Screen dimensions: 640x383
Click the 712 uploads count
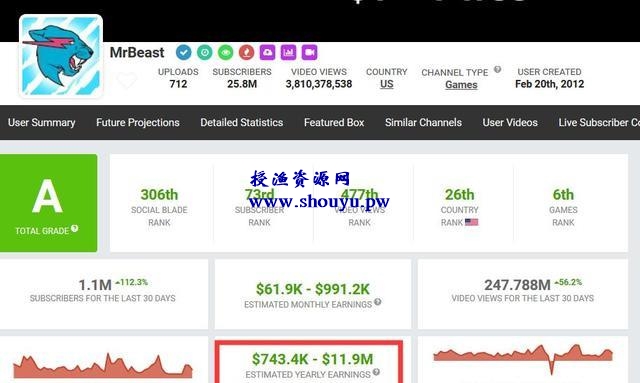[178, 84]
